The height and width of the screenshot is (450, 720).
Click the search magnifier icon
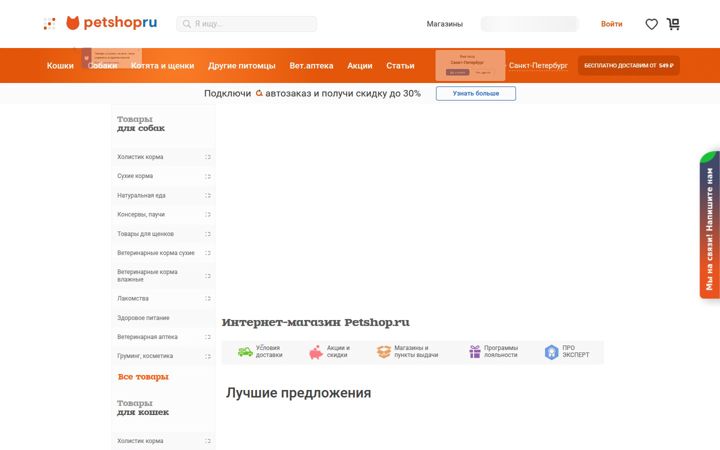[x=186, y=24]
